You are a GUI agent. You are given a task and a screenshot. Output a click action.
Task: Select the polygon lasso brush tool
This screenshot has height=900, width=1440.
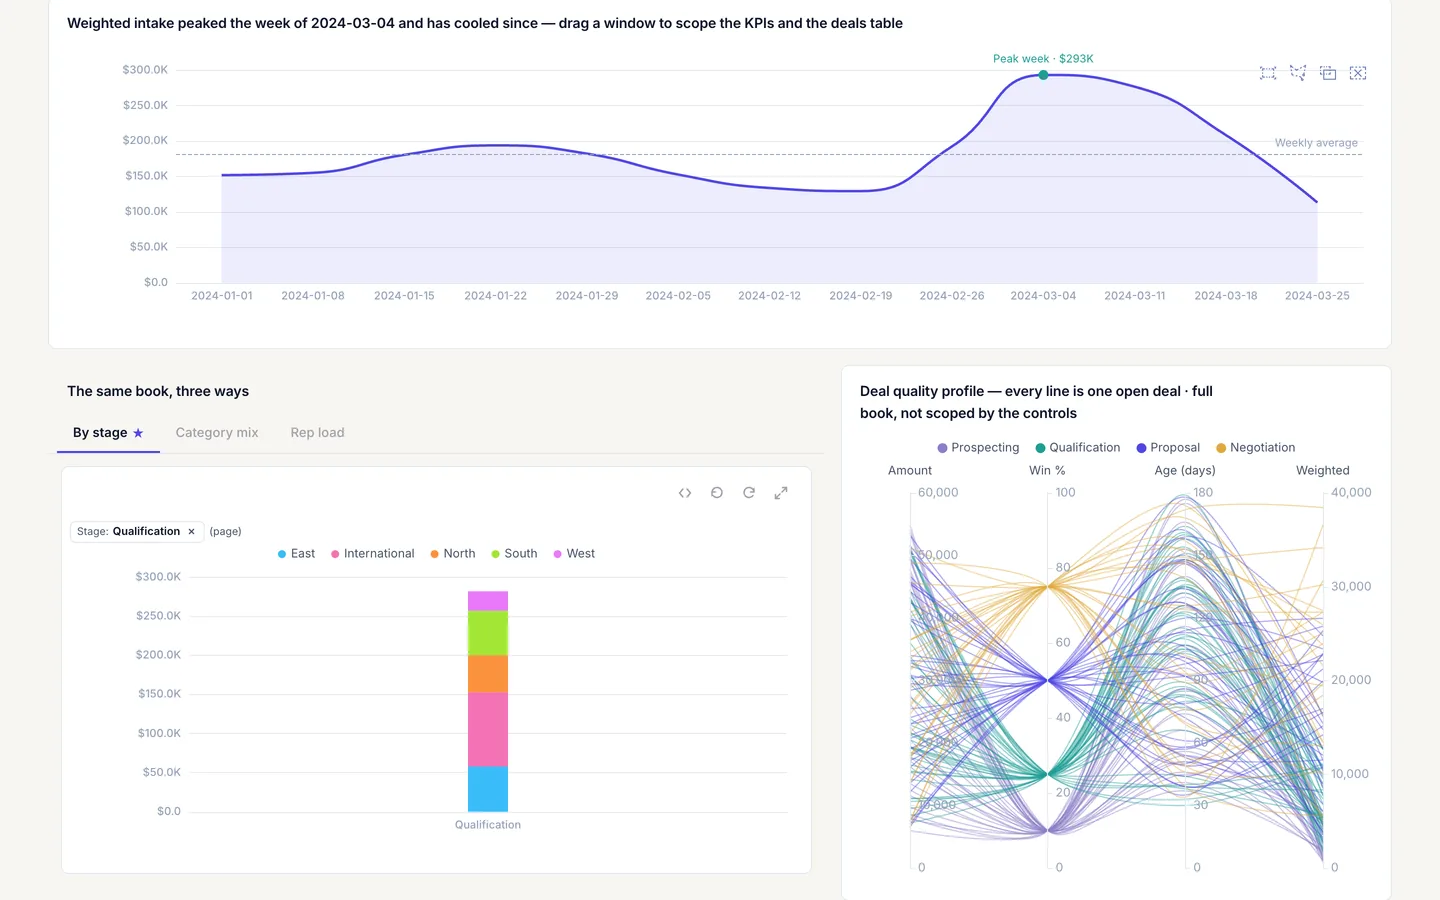tap(1298, 73)
